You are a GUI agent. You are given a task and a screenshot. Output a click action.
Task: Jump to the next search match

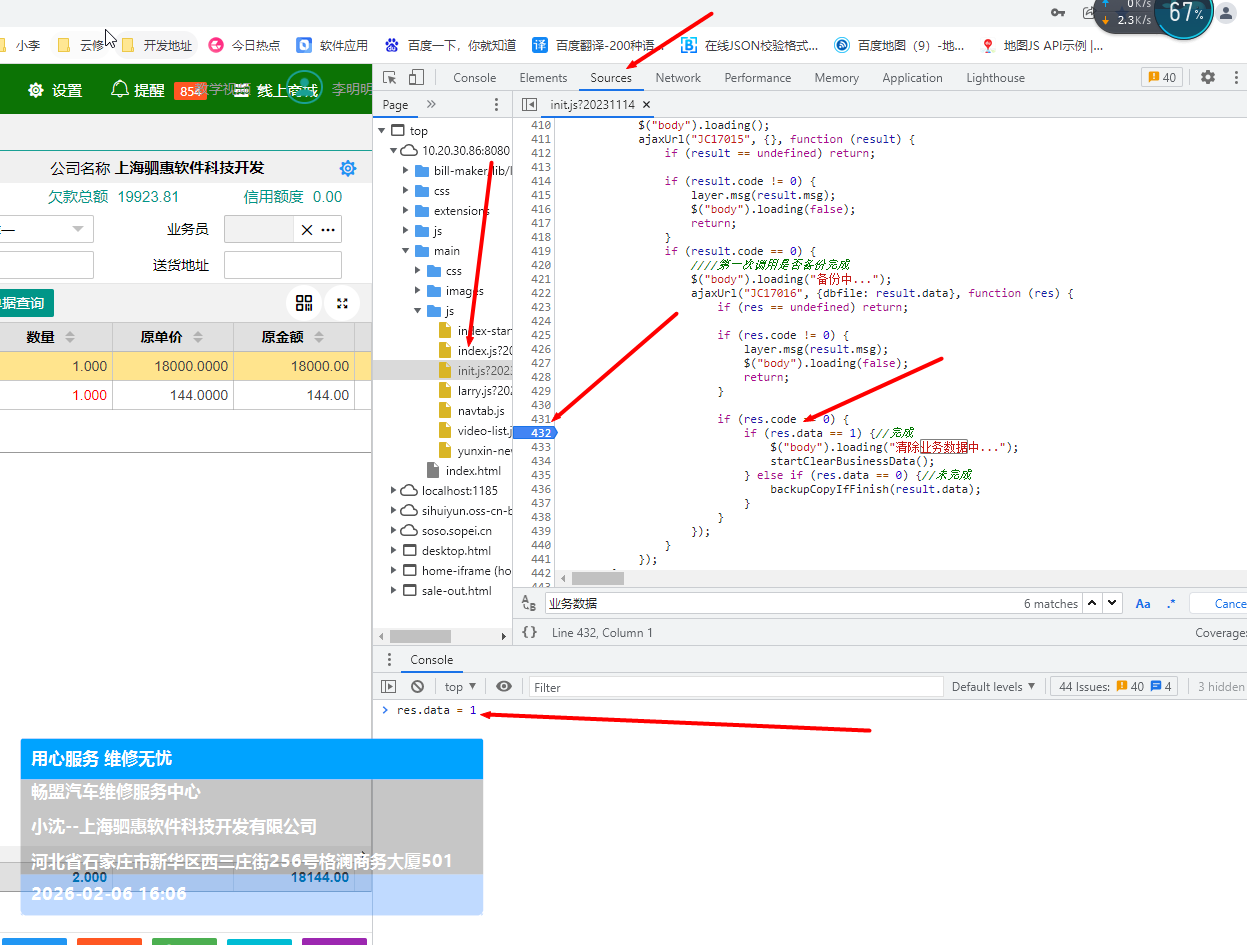tap(1113, 604)
